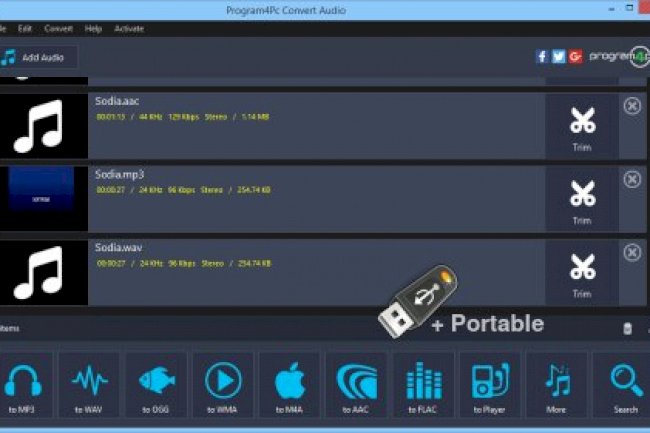This screenshot has height=433, width=650.
Task: Convert to M4A with apple icon
Action: [289, 385]
